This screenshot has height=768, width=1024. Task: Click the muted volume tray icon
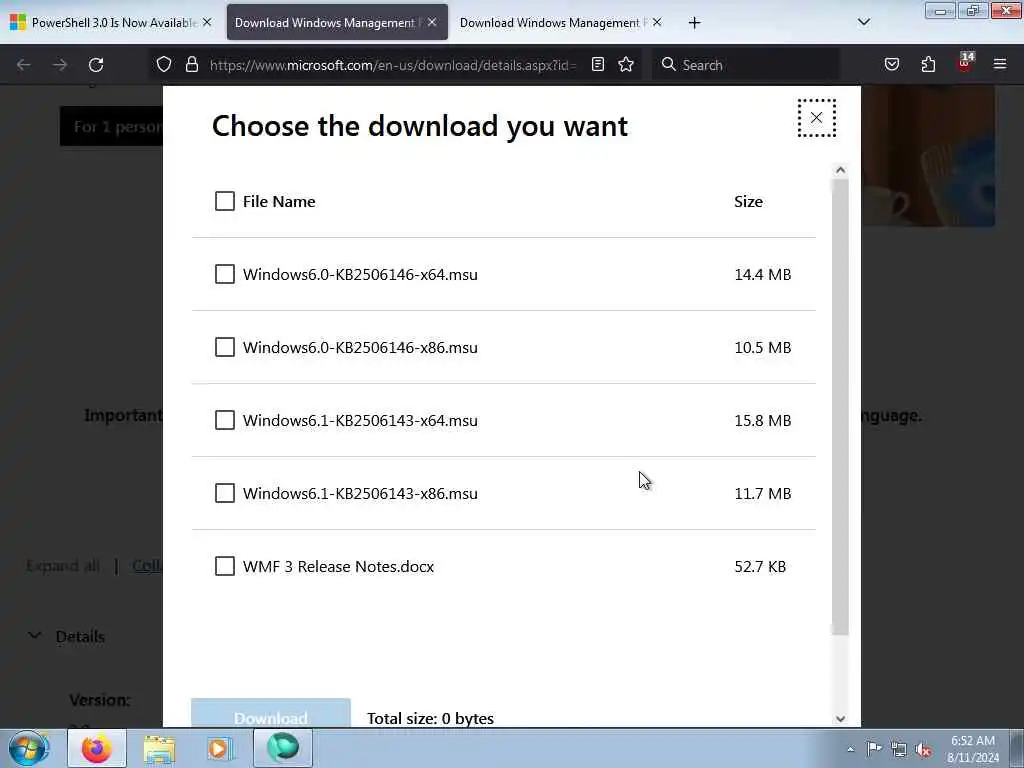(924, 750)
